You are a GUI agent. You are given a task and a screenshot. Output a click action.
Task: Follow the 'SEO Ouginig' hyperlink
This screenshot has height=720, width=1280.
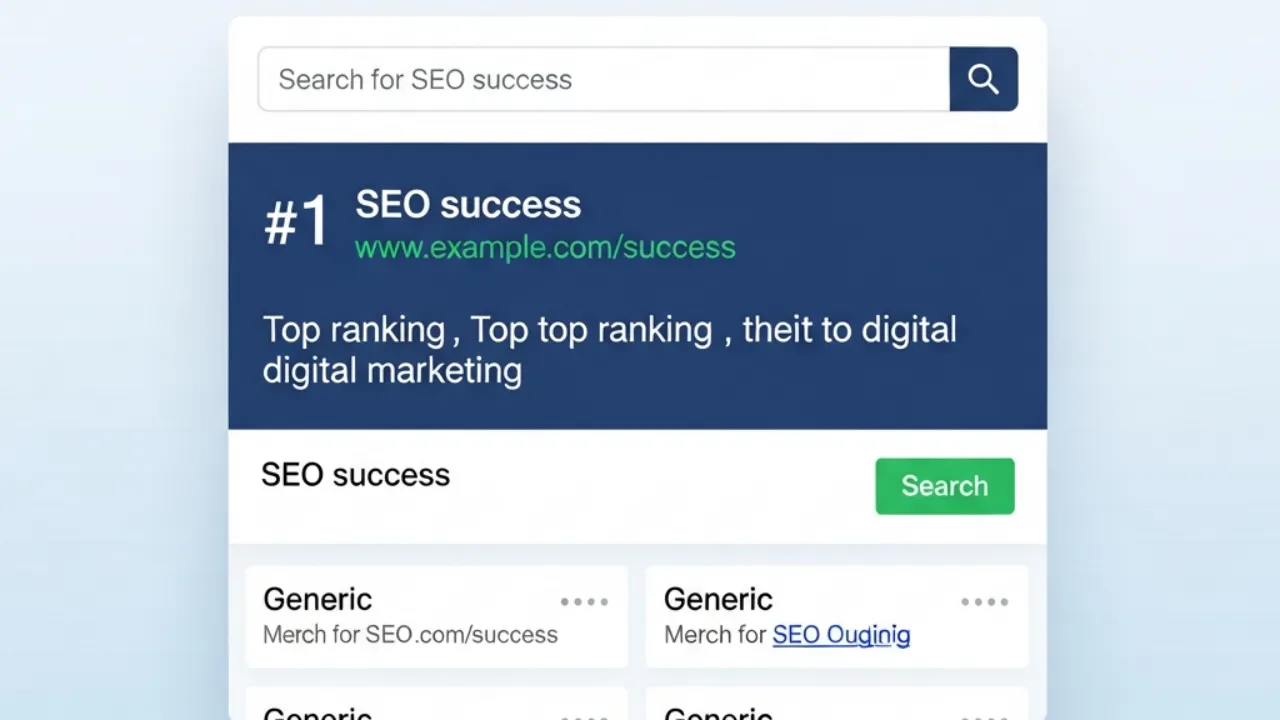pos(841,634)
